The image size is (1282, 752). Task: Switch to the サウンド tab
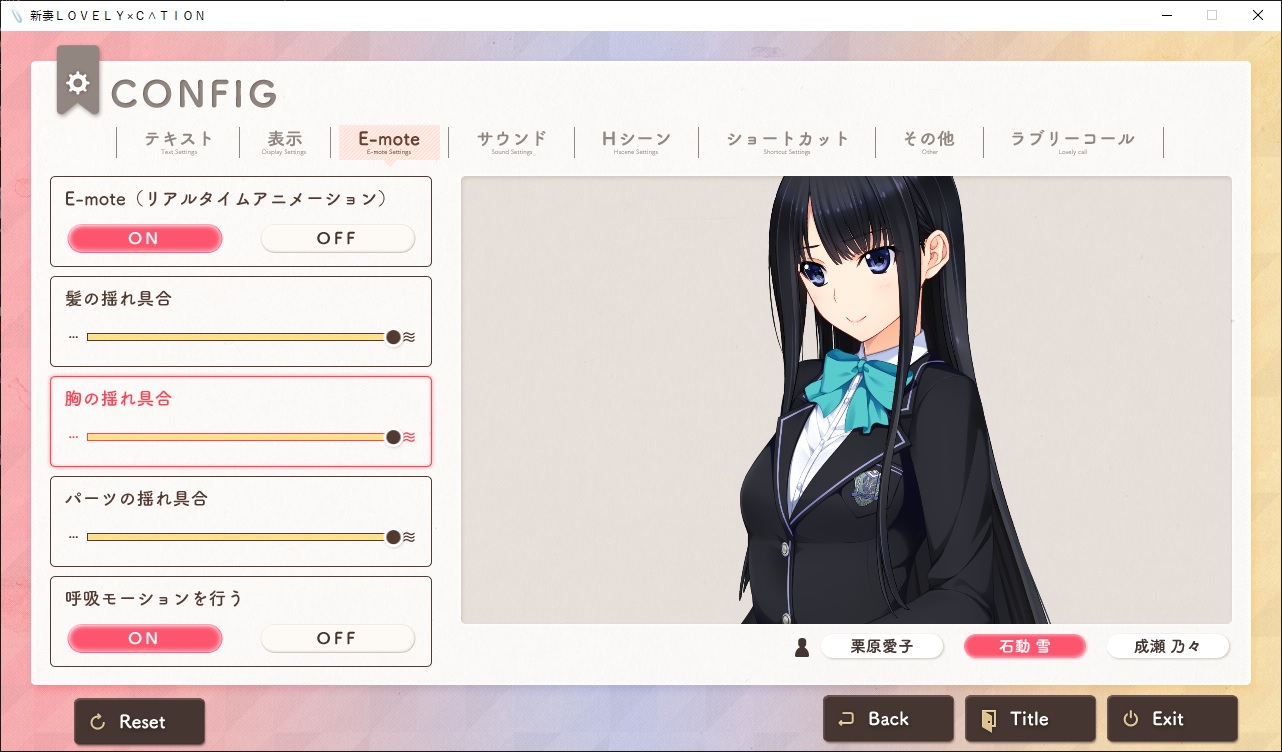pos(511,142)
